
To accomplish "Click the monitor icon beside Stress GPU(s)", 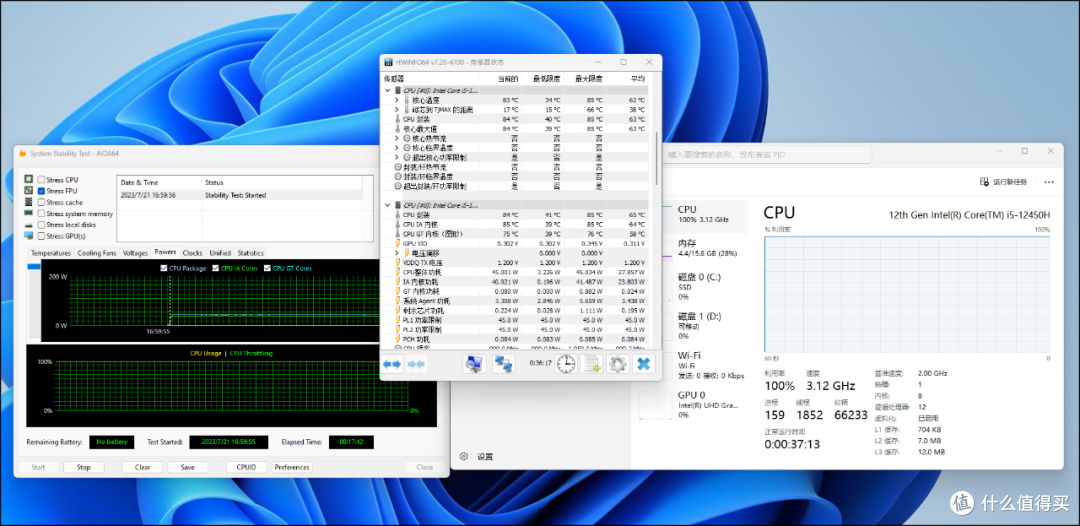I will [29, 236].
